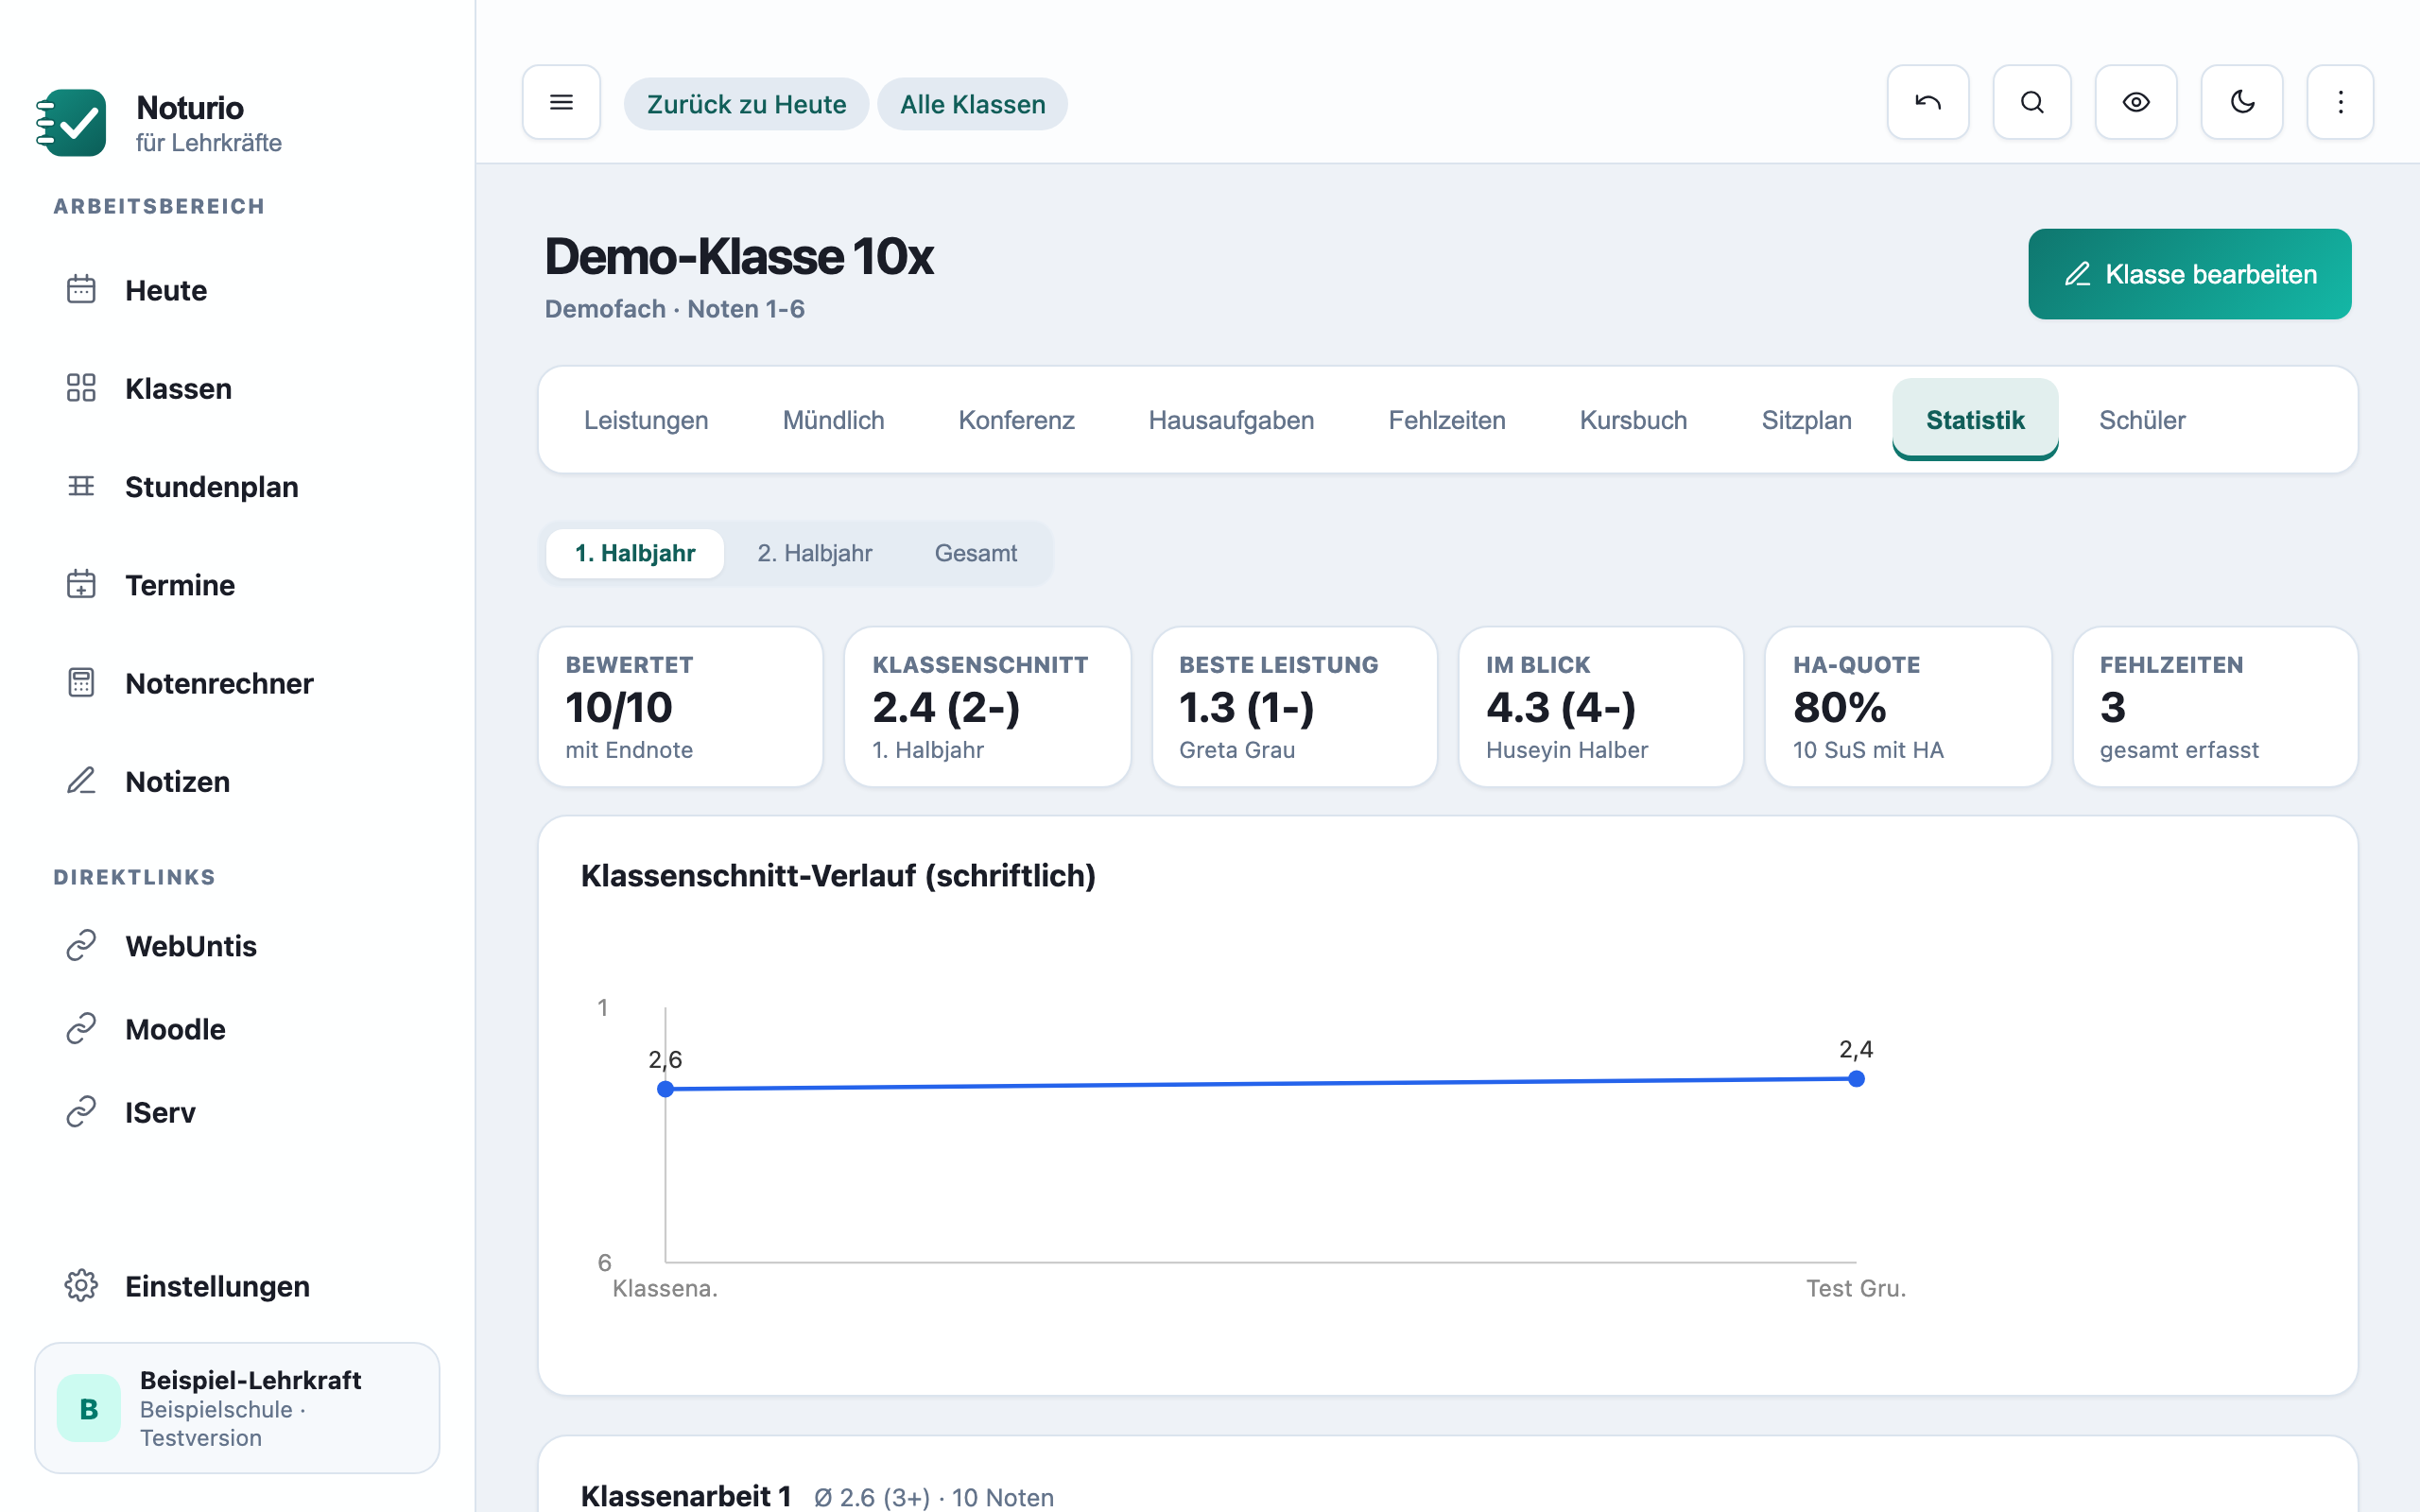Select the Statistik tab
2420x1512 pixels.
tap(1975, 420)
